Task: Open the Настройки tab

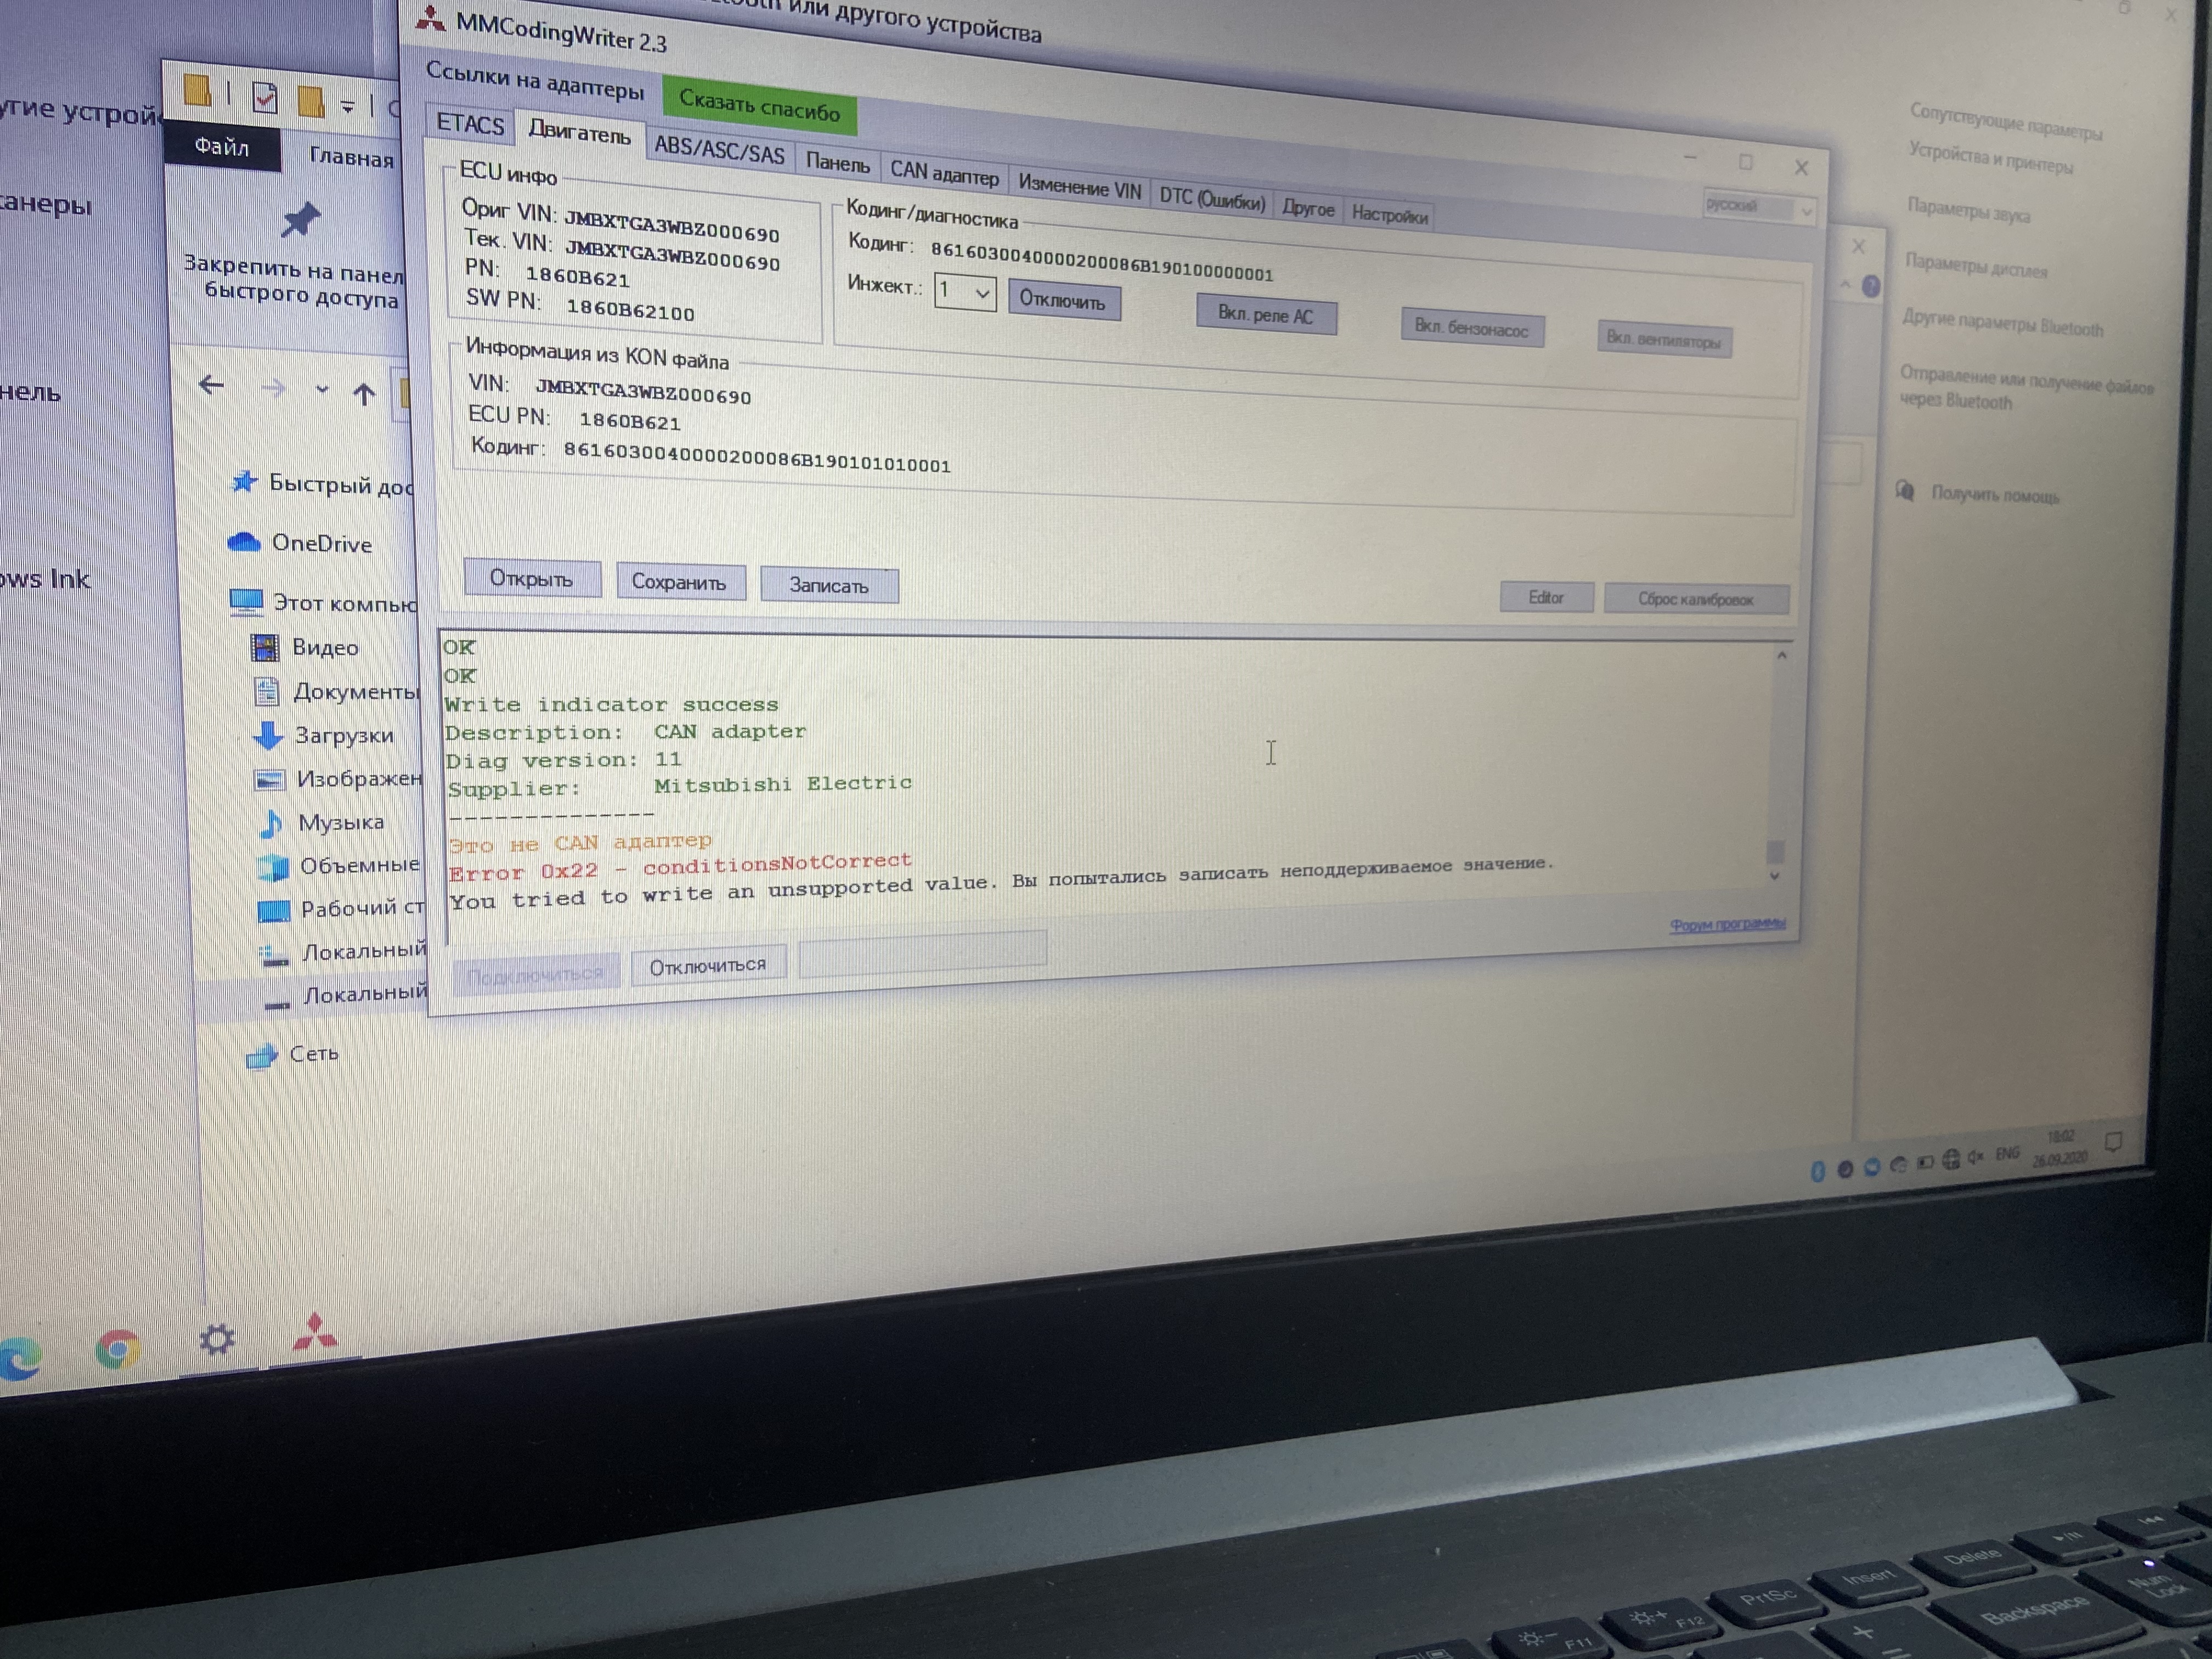Action: click(x=1389, y=215)
